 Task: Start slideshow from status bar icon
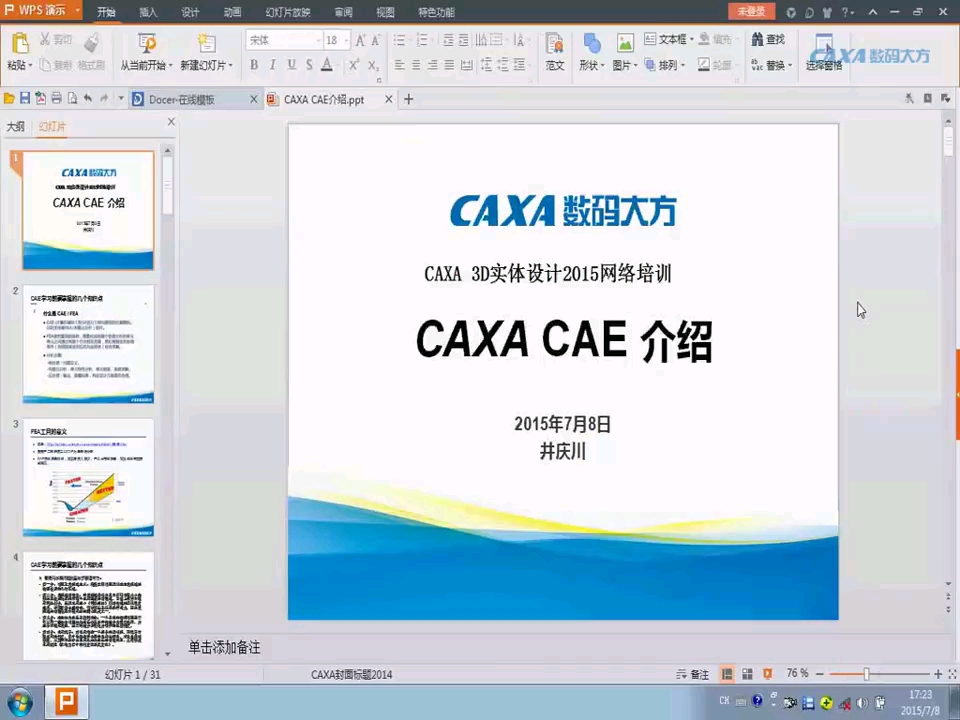coord(767,674)
